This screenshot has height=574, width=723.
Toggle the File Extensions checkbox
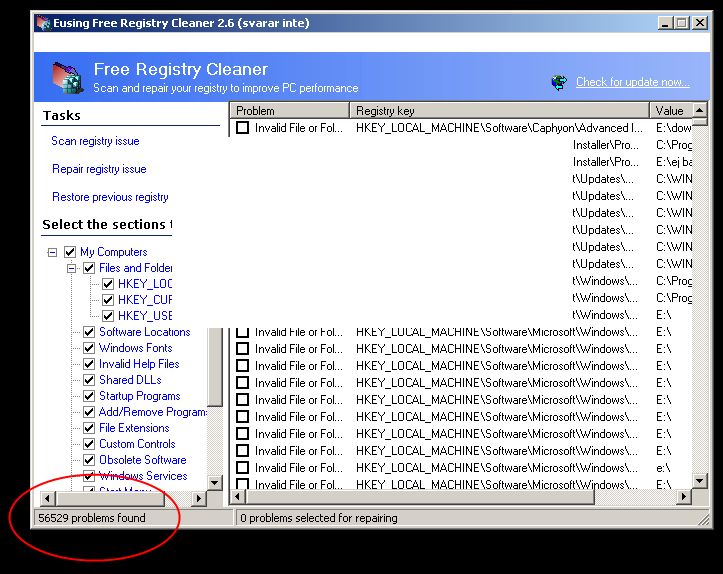tap(89, 428)
